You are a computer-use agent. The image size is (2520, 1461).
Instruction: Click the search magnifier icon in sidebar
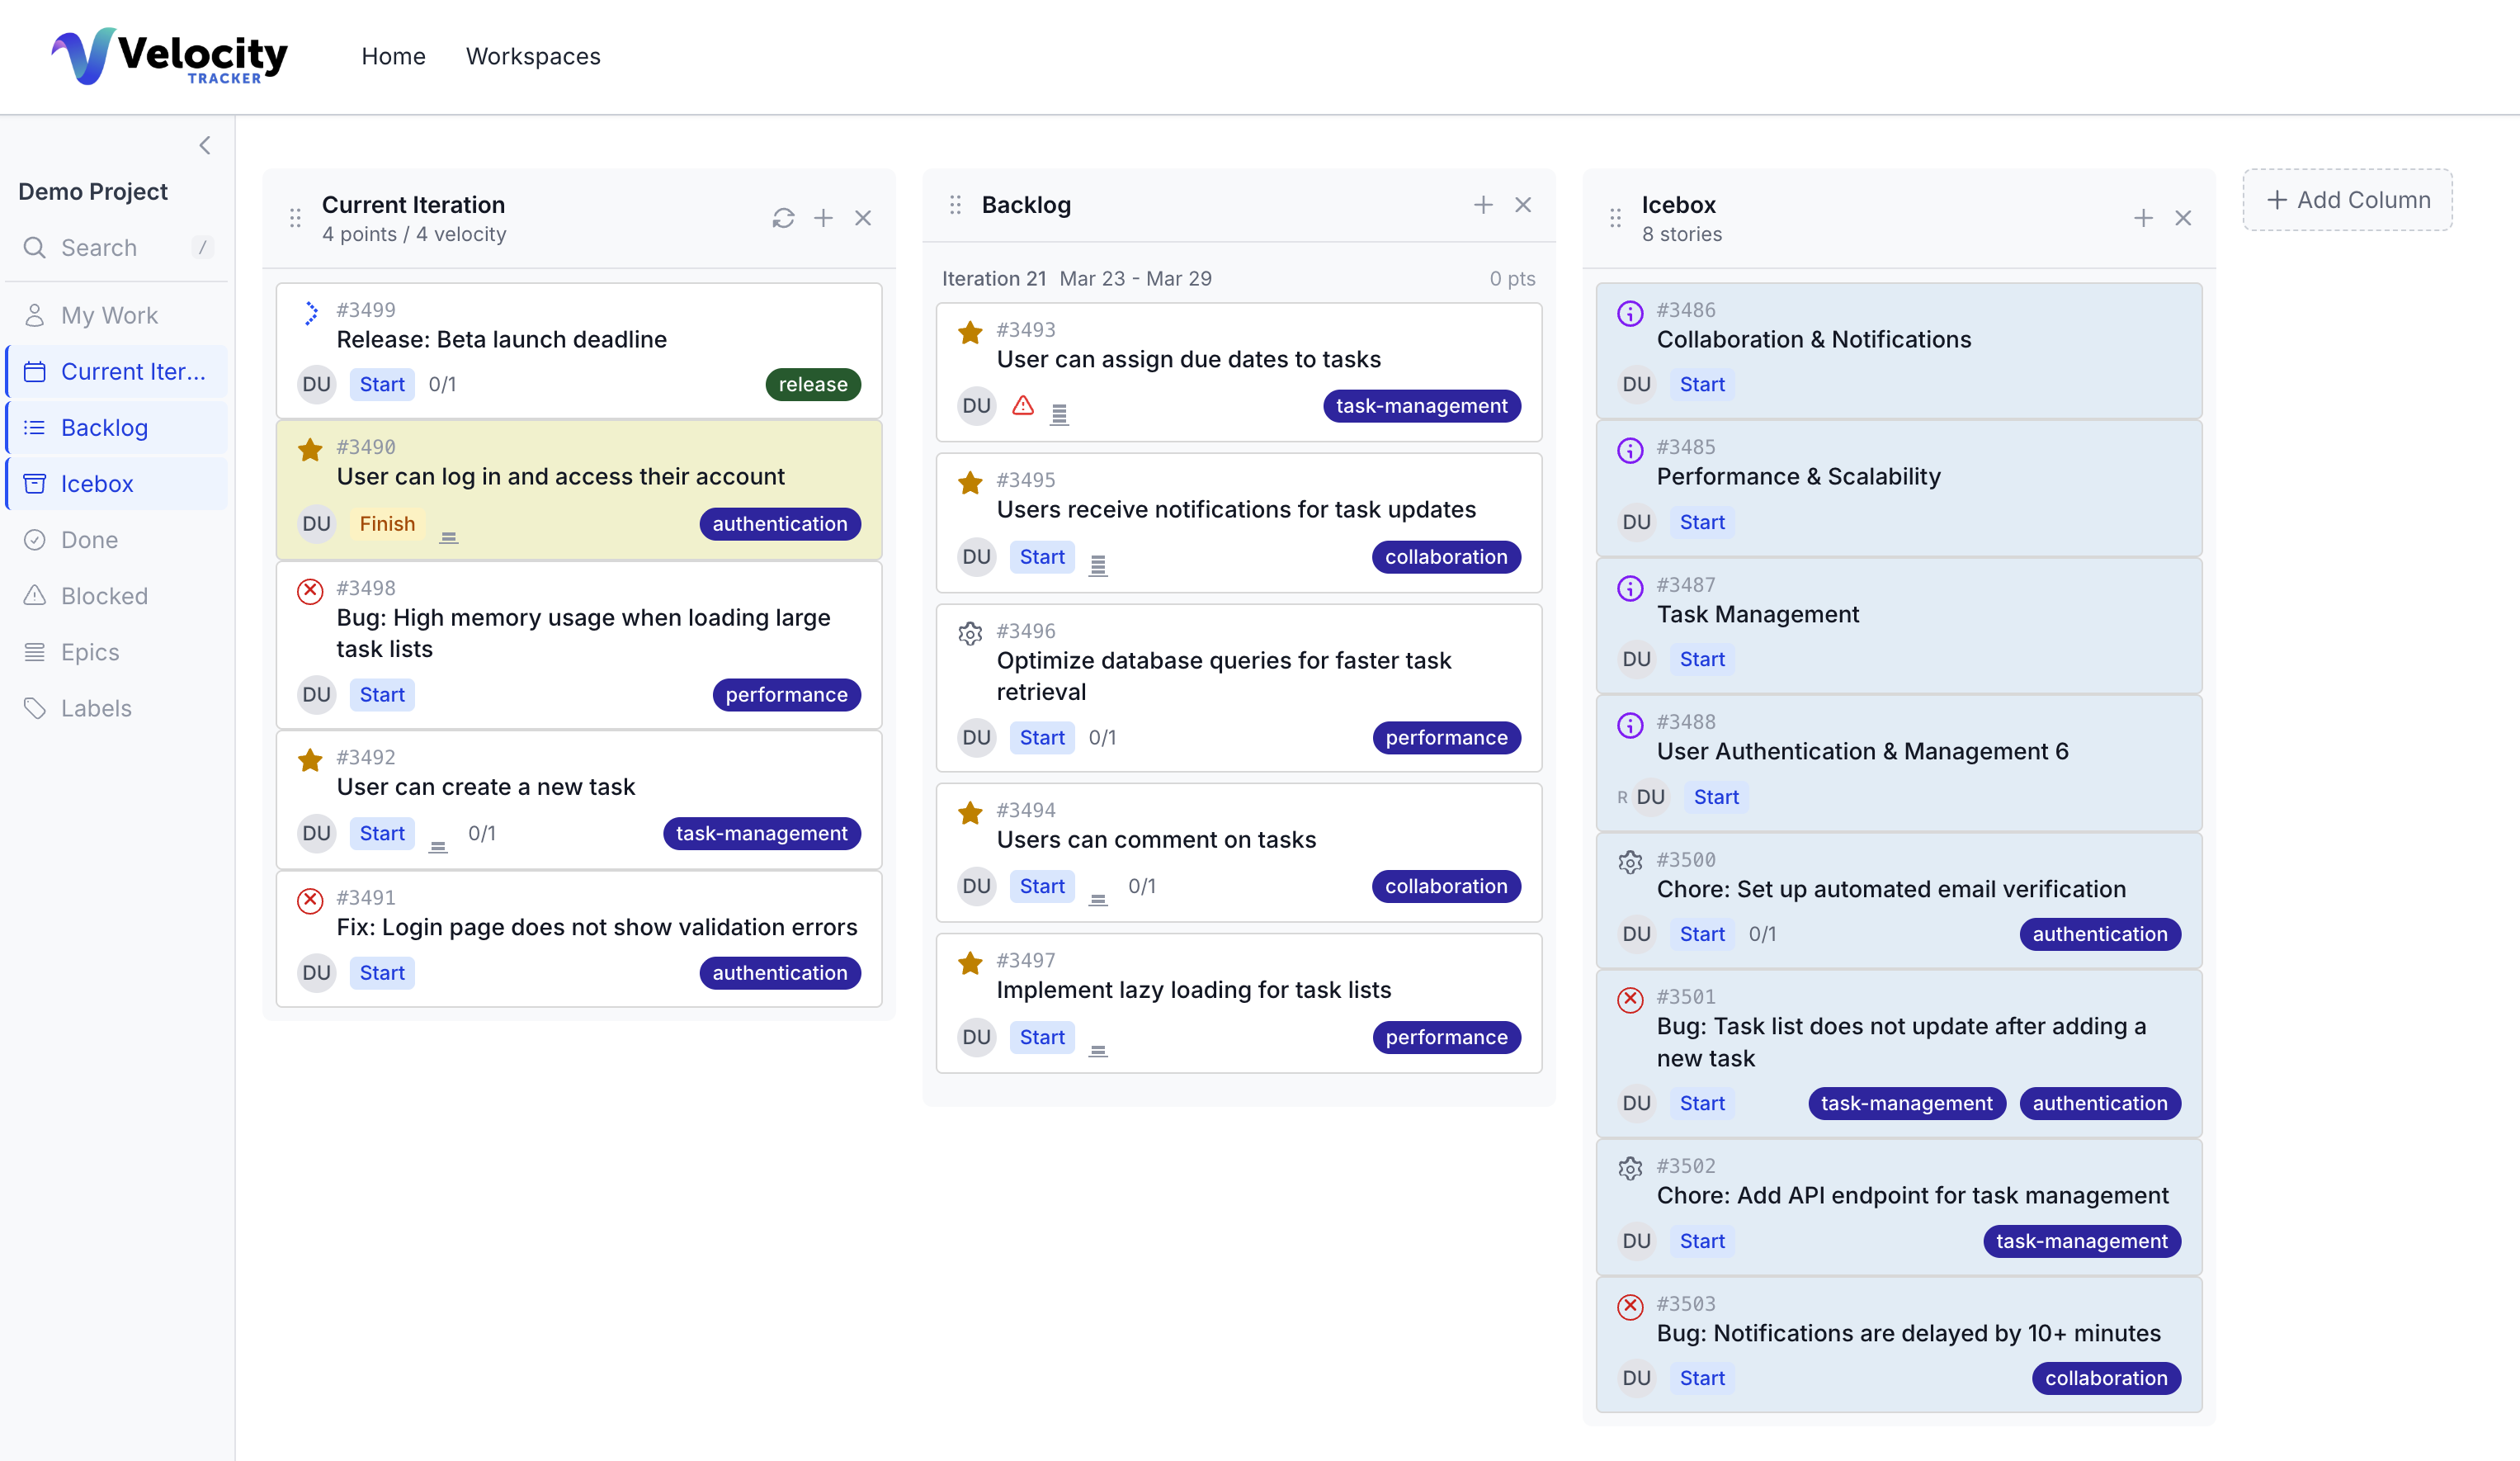point(35,248)
